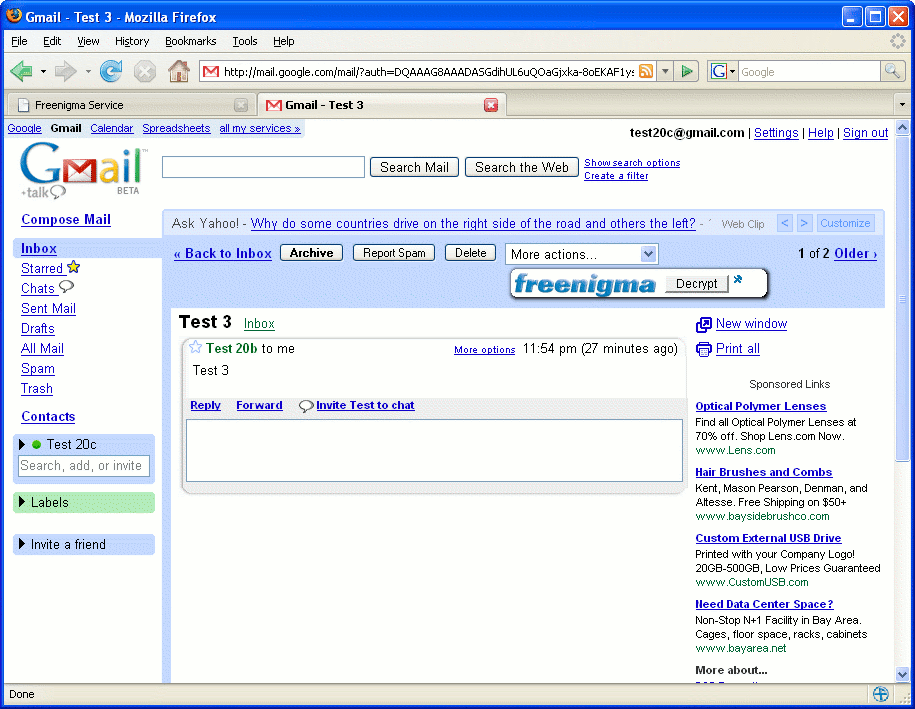Star the message from Test 20b
915x709 pixels.
(195, 347)
